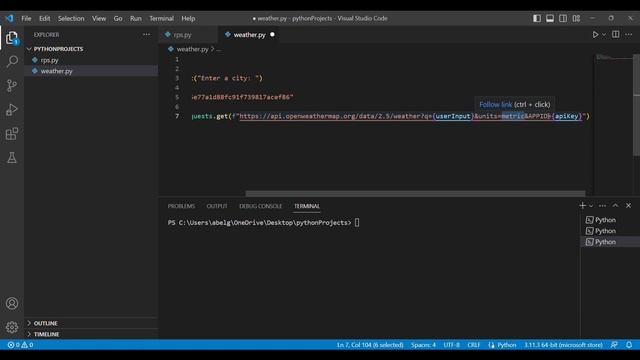Click the editor horizontal scrollbar

[415, 193]
